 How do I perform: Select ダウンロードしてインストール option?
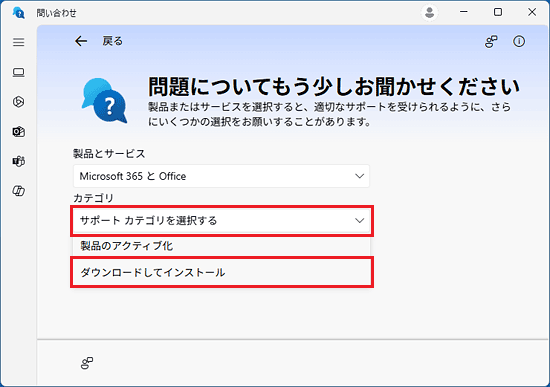pos(221,273)
